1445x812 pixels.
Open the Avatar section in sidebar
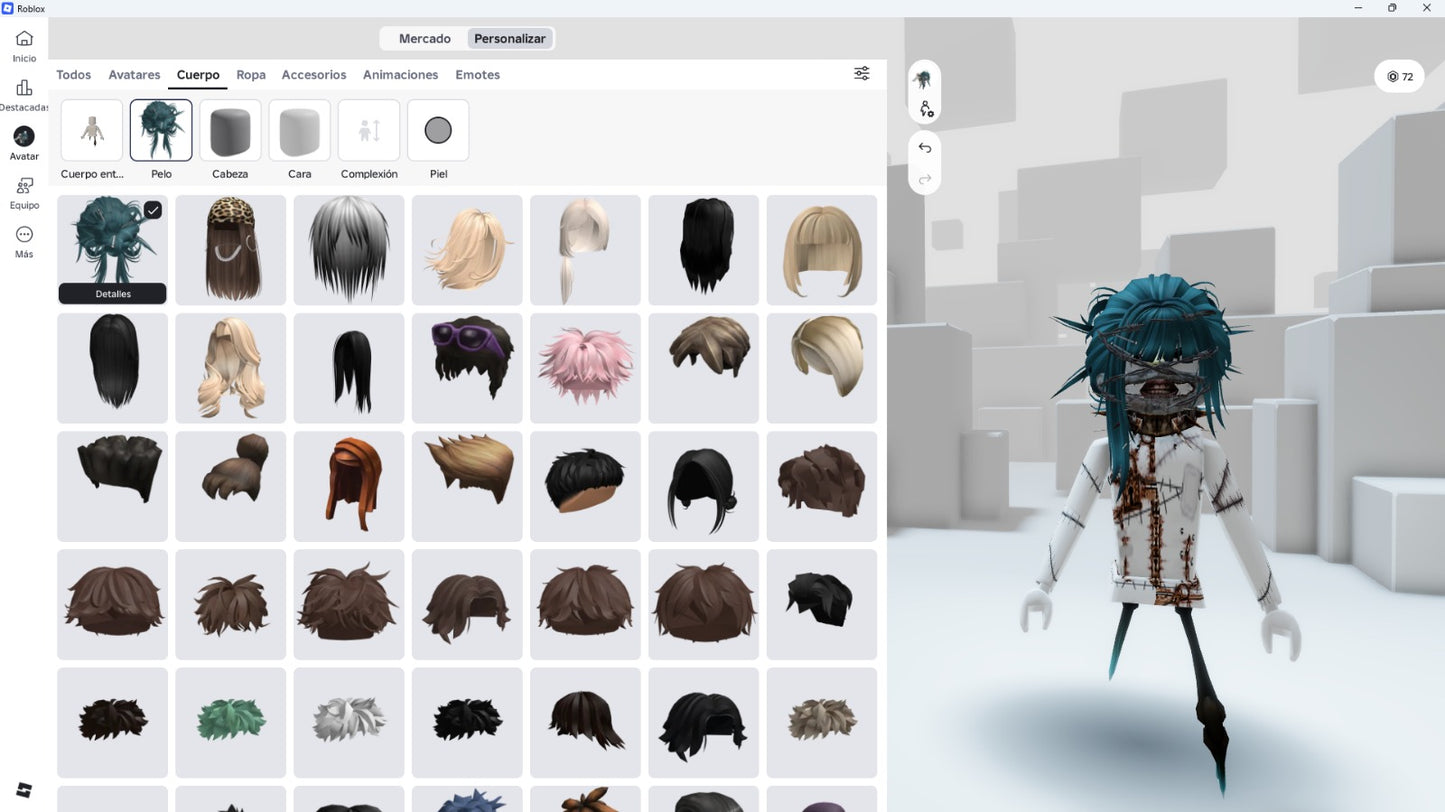24,144
